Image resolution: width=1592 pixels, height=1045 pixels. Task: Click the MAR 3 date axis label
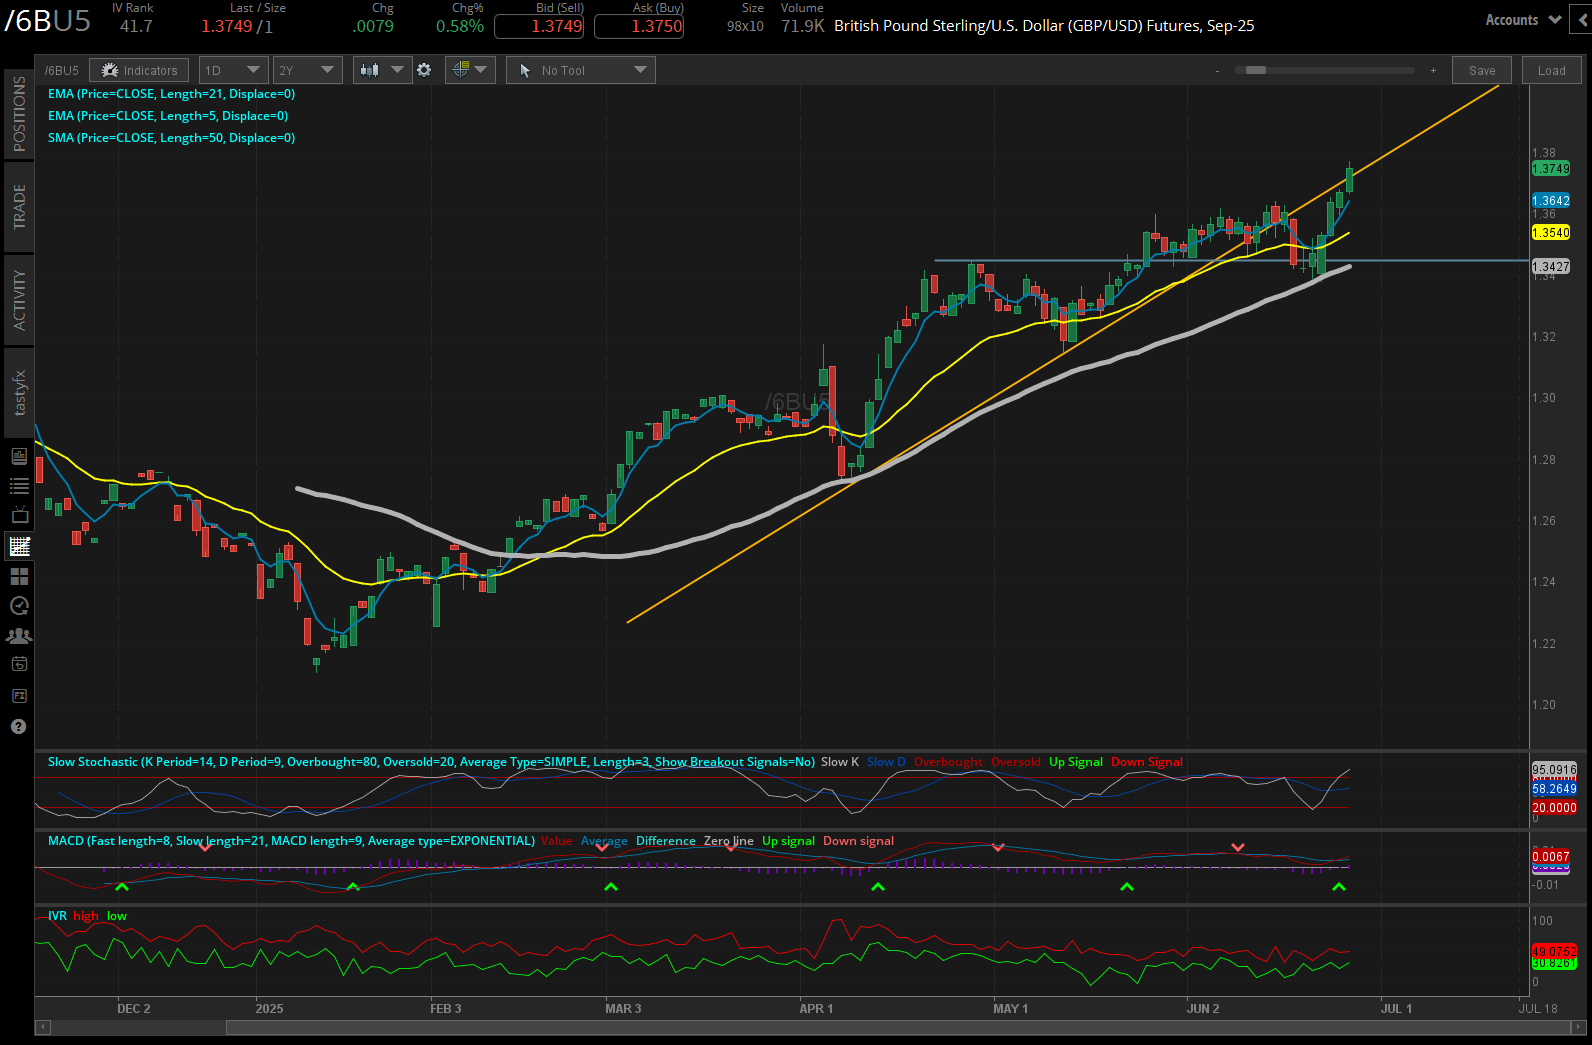[623, 1008]
